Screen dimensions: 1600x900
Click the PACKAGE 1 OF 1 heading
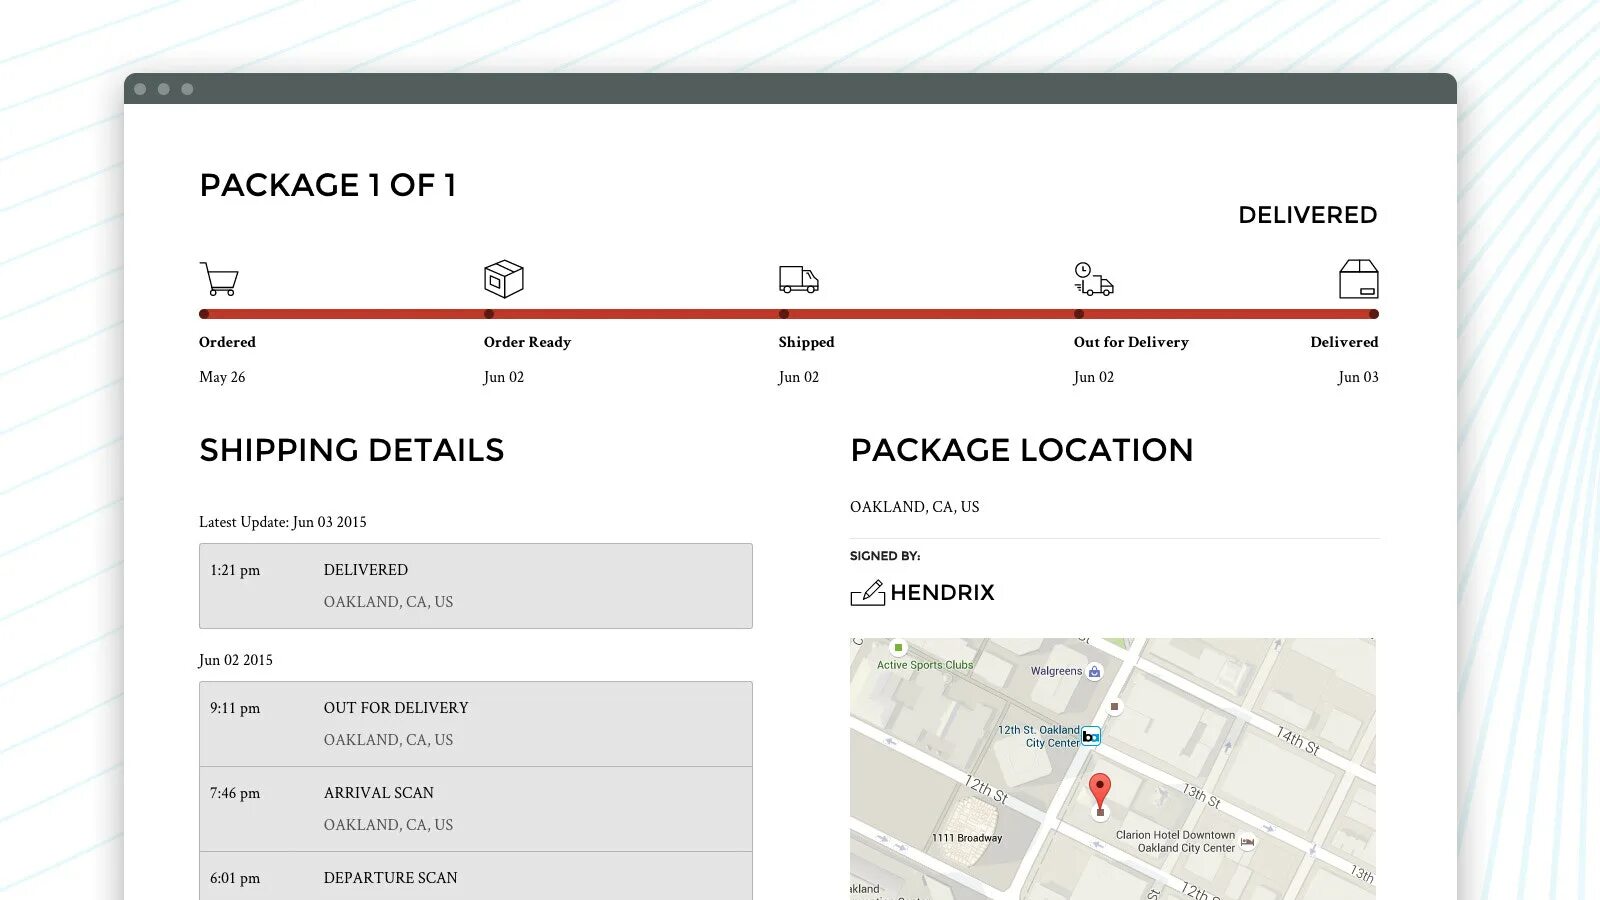click(x=328, y=185)
